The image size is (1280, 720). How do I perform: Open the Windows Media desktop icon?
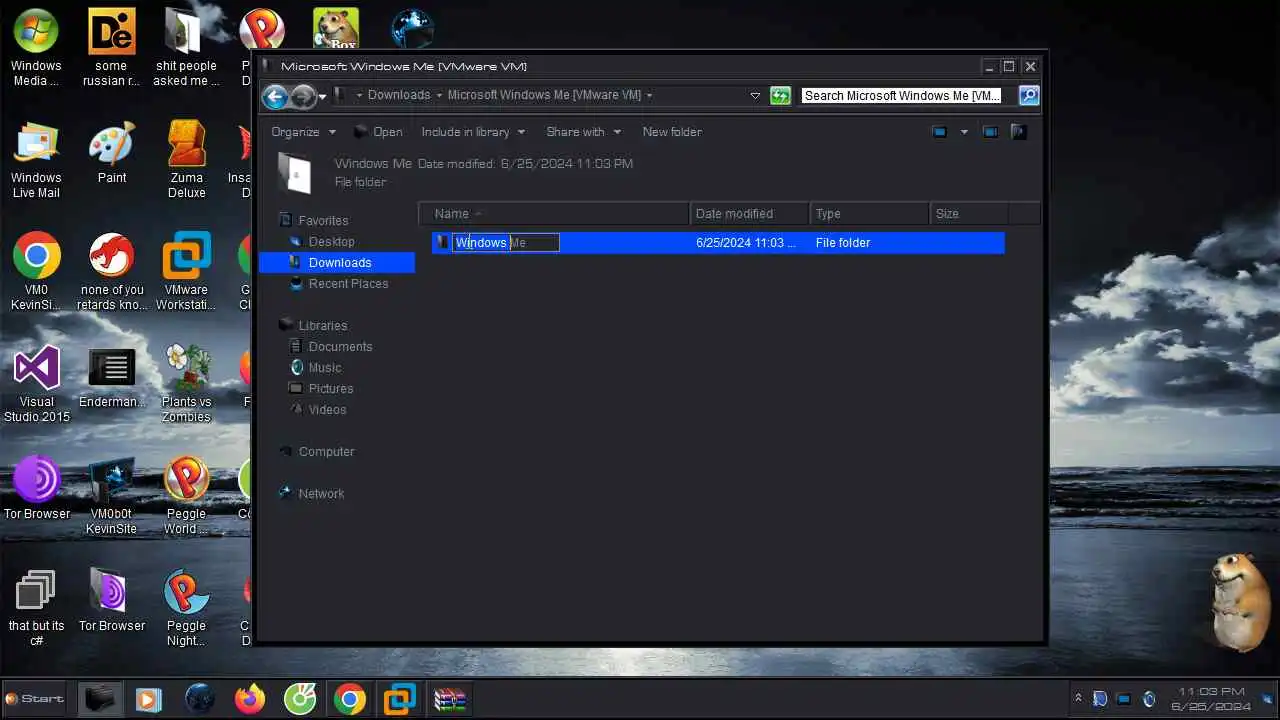click(x=36, y=47)
